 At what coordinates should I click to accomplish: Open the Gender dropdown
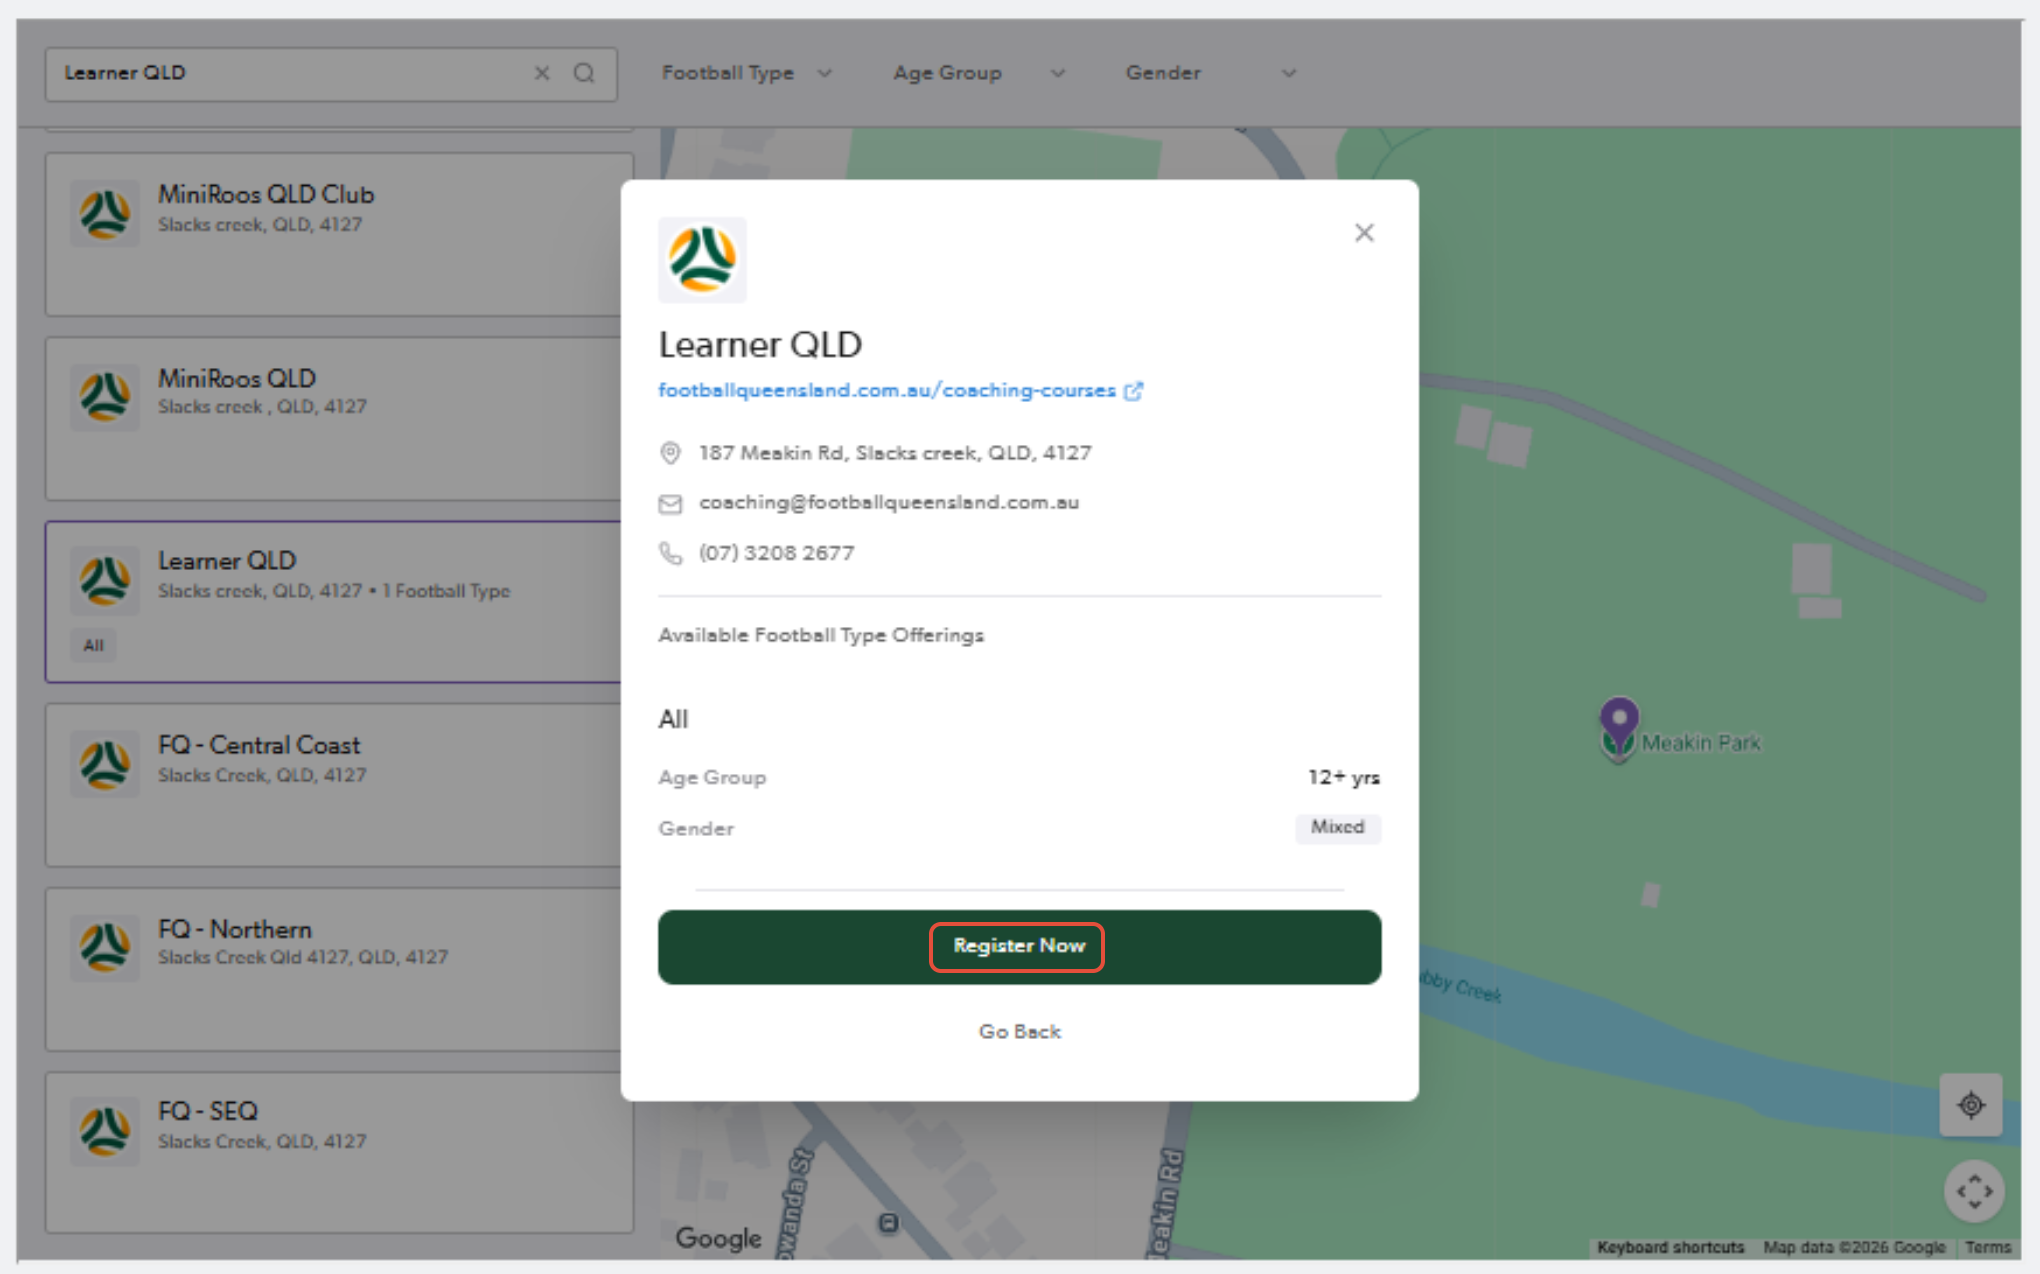(1210, 73)
